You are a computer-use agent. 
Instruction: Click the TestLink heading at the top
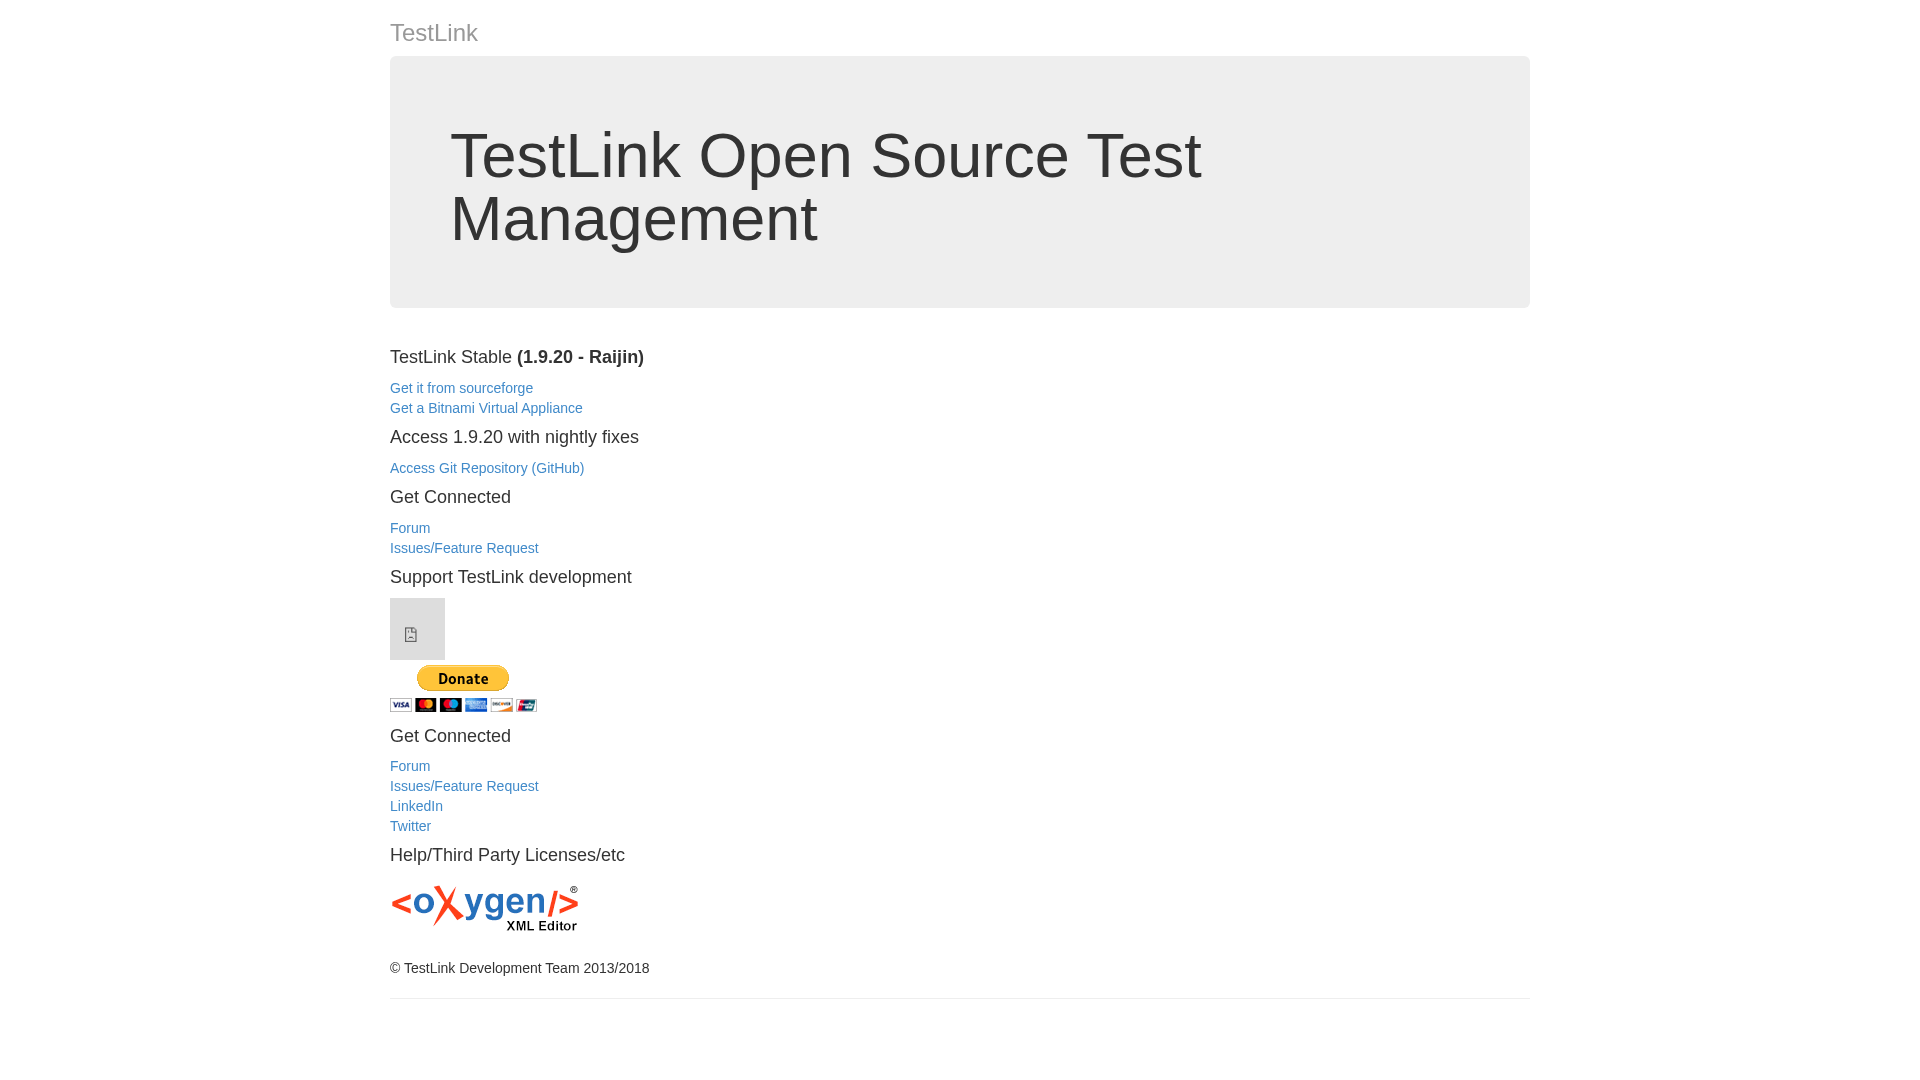tap(434, 33)
